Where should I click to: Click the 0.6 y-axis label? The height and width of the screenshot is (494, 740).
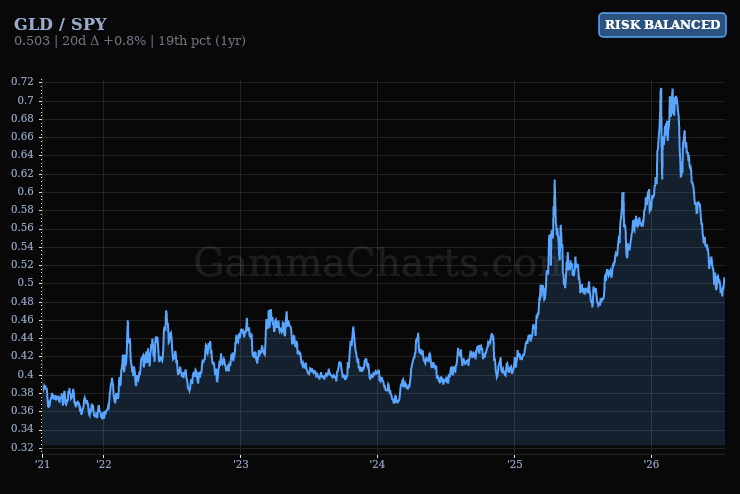point(25,192)
